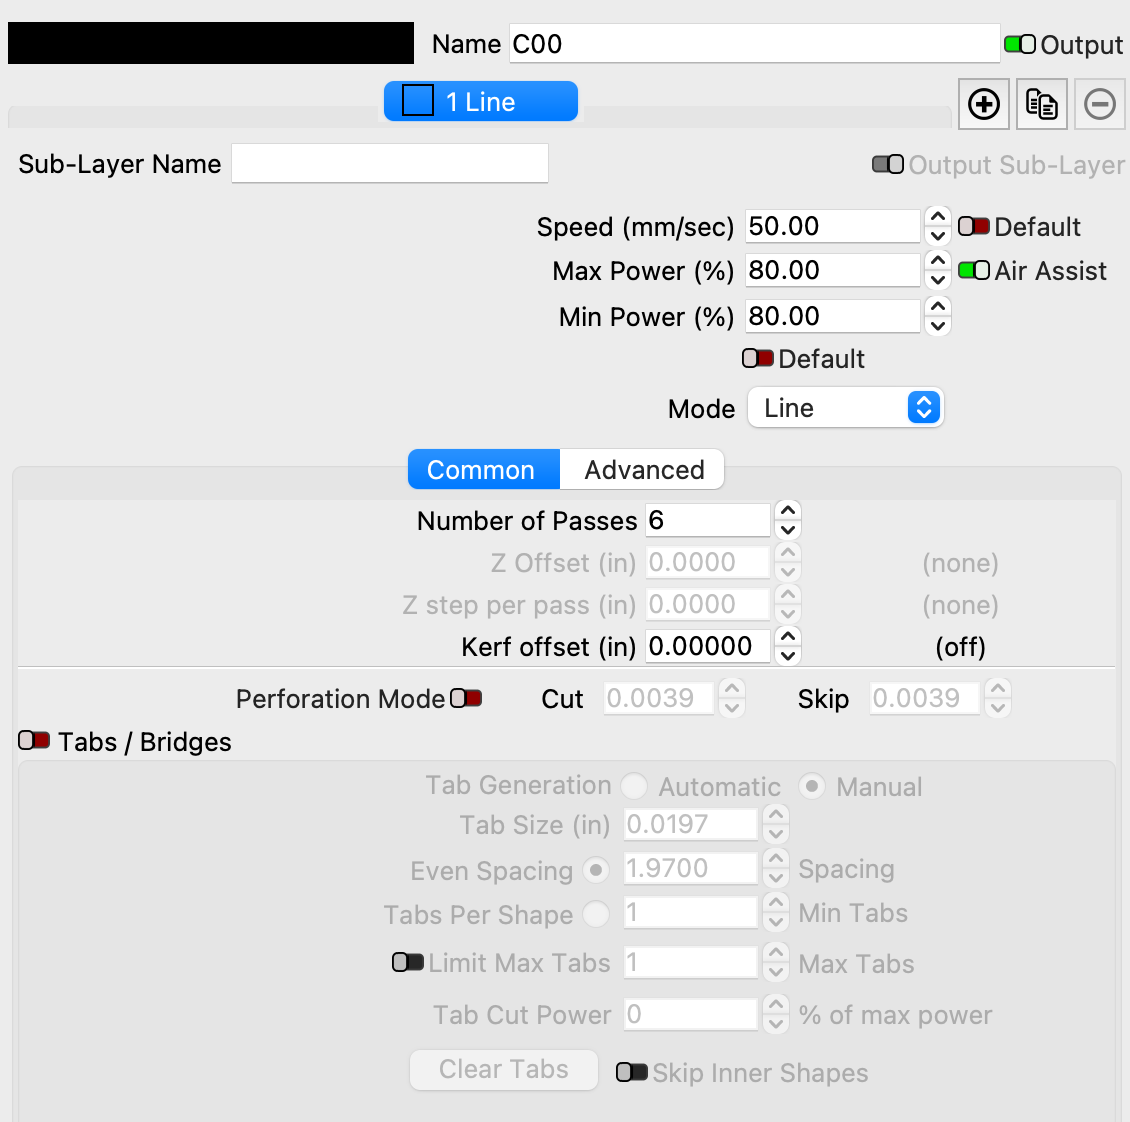Click the add sub-layer plus icon
The image size is (1130, 1122).
(x=984, y=104)
